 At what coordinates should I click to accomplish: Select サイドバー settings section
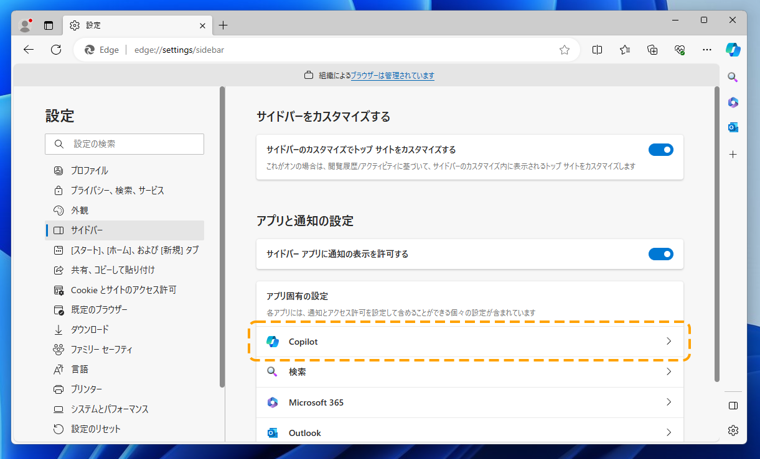(125, 230)
